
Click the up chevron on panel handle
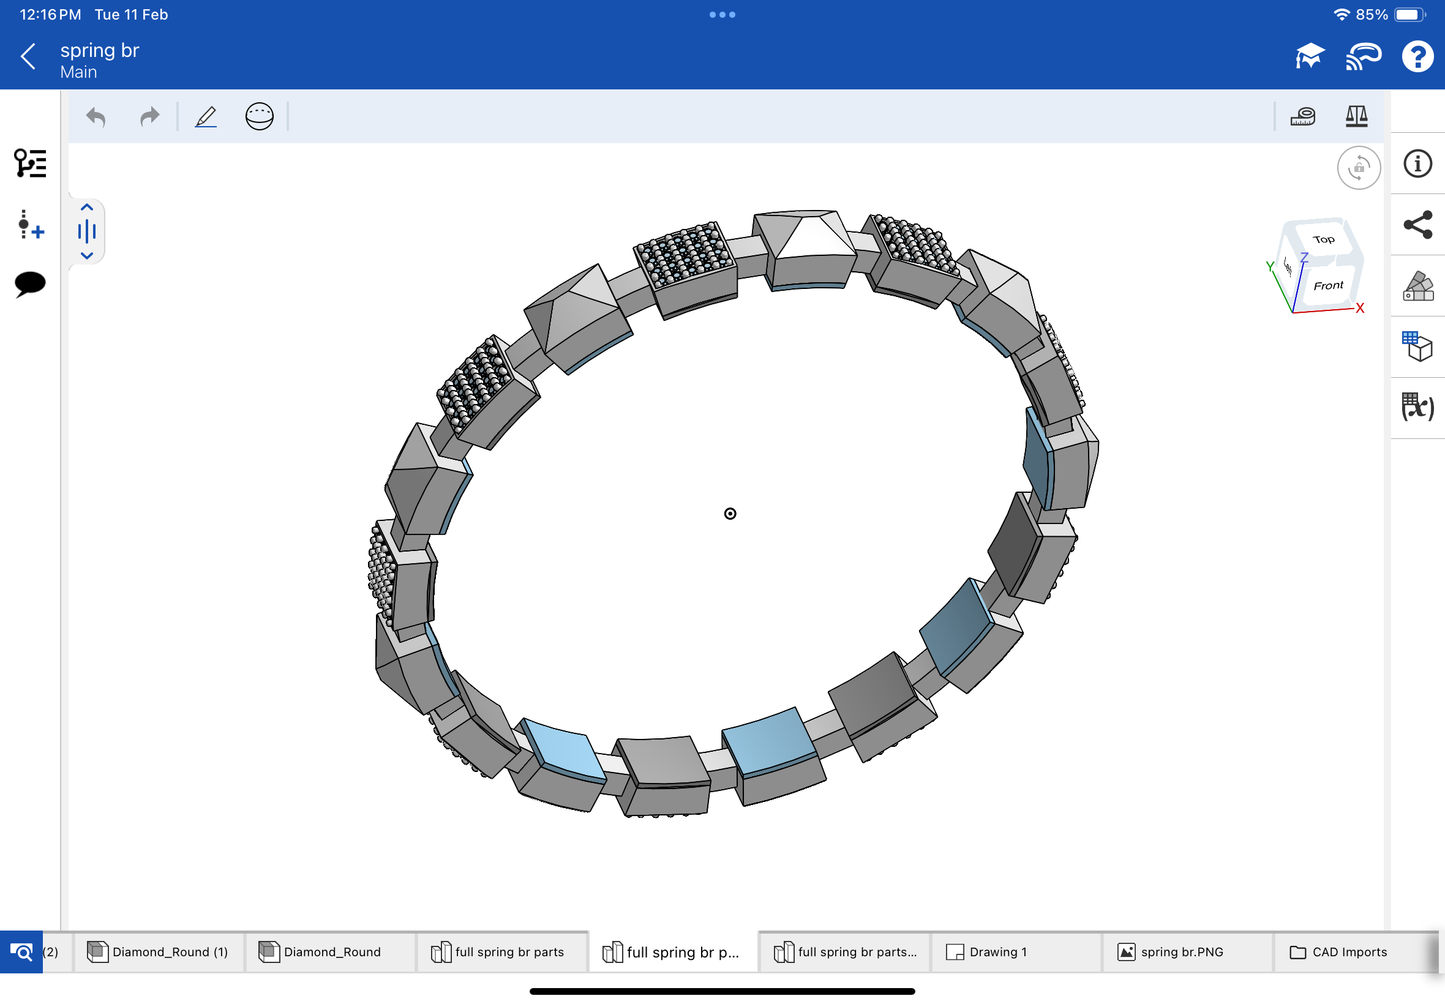(87, 208)
